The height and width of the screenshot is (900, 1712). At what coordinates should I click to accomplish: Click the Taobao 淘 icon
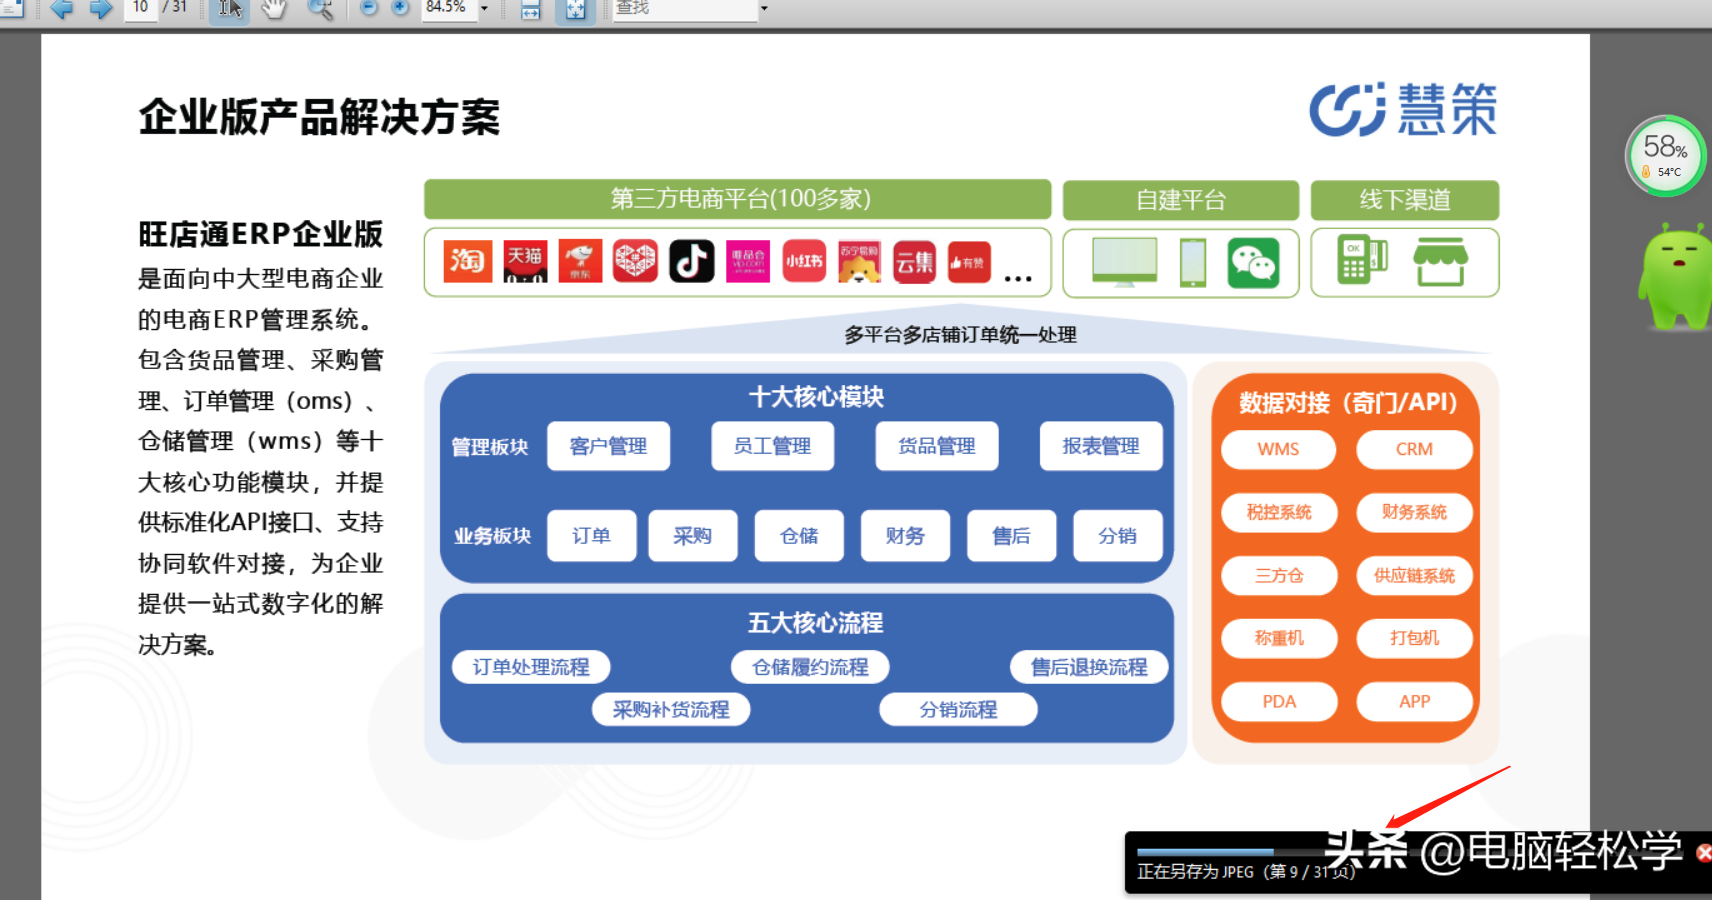pyautogui.click(x=467, y=262)
